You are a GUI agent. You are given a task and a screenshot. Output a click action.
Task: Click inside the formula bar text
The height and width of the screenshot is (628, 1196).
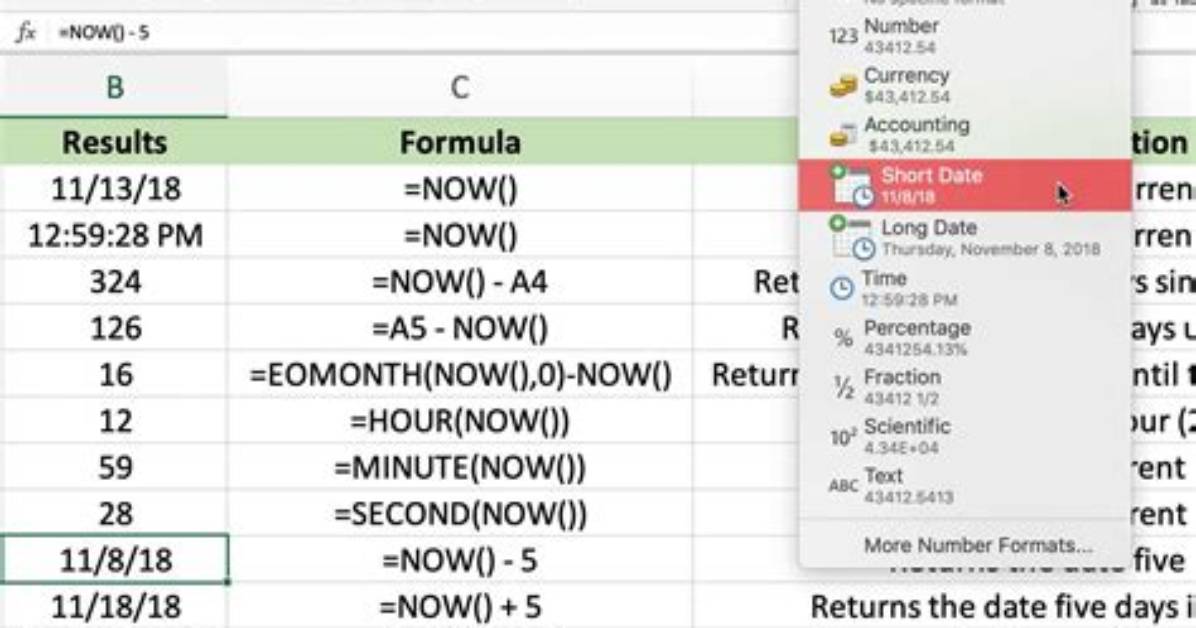pyautogui.click(x=104, y=33)
